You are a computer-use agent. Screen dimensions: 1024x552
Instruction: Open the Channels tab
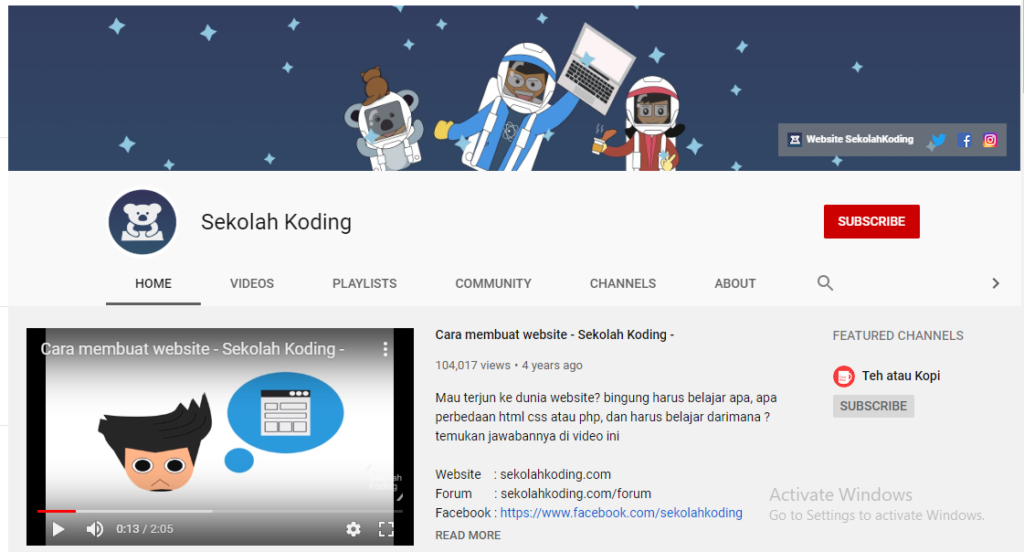(x=623, y=284)
